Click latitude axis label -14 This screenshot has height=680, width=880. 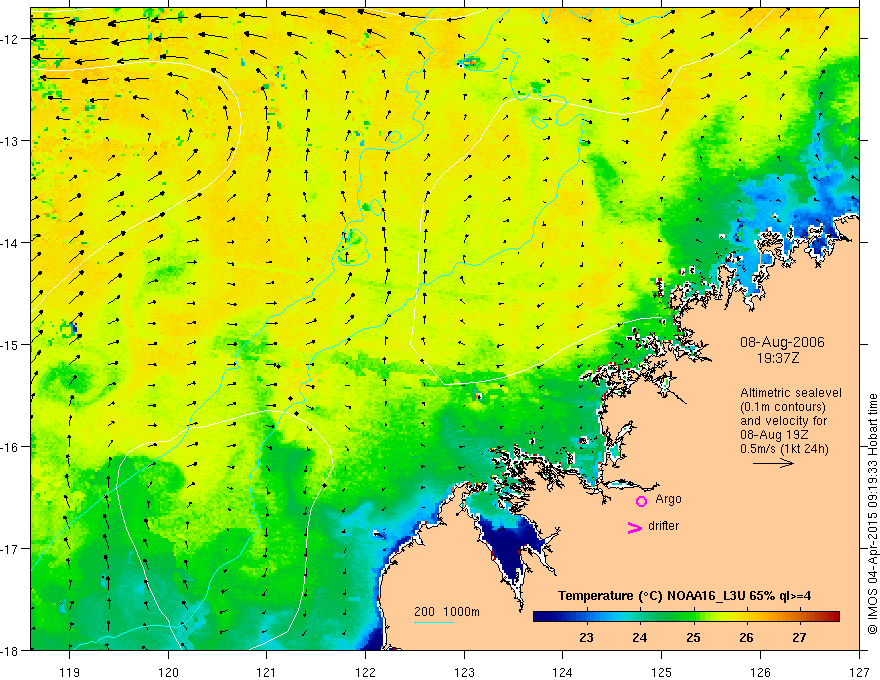pyautogui.click(x=10, y=243)
